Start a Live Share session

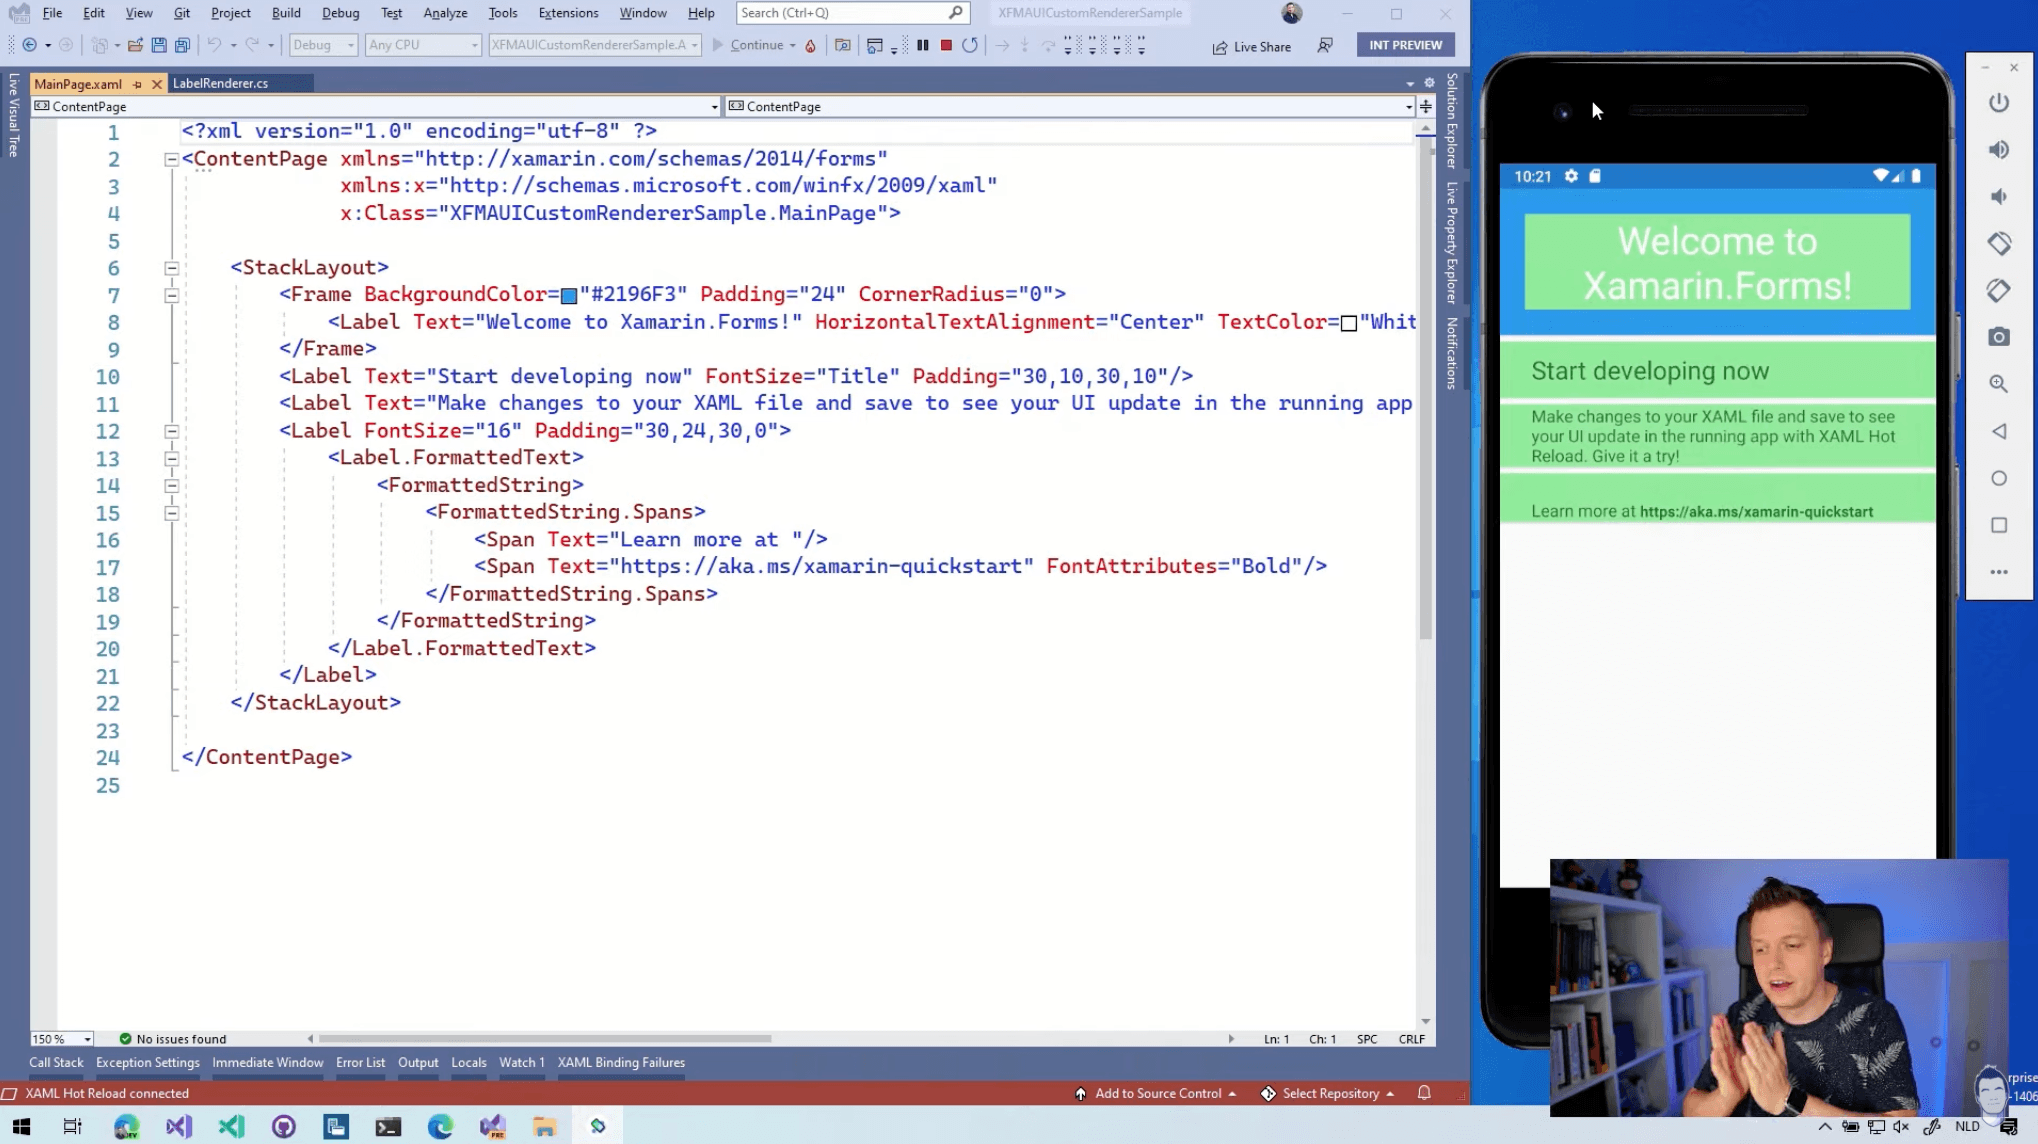(1252, 46)
